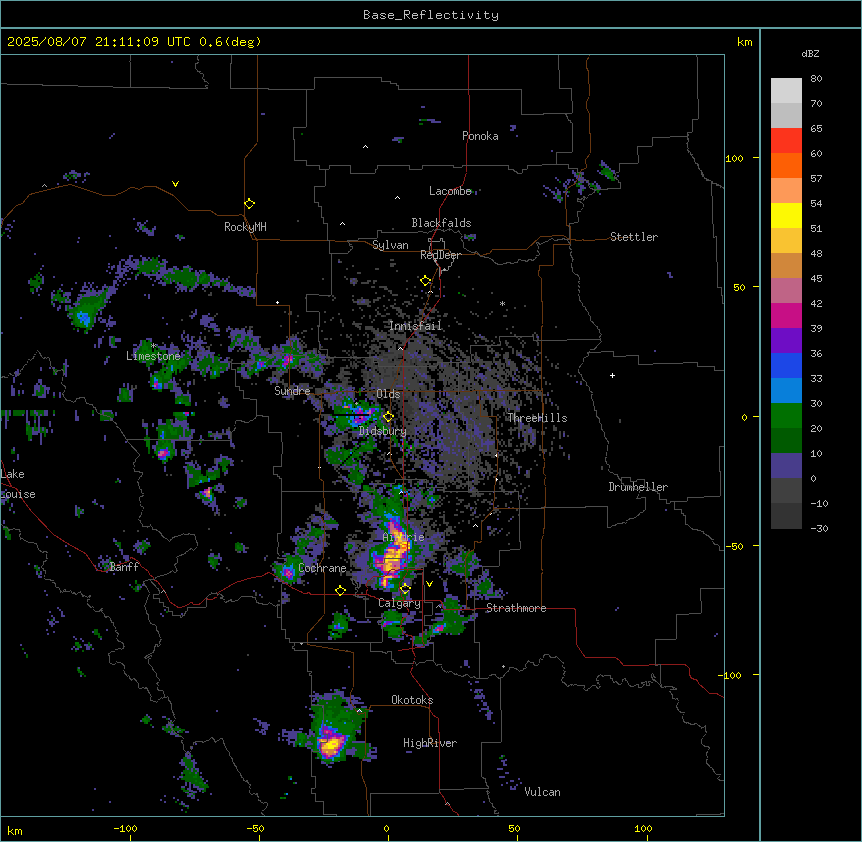The image size is (862, 842).
Task: Click the yellow V marker east of Calgary
Action: point(429,584)
